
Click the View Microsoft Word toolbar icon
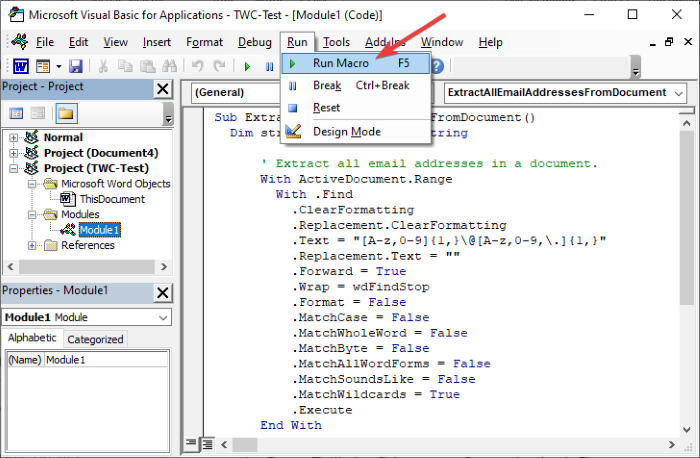tap(21, 67)
